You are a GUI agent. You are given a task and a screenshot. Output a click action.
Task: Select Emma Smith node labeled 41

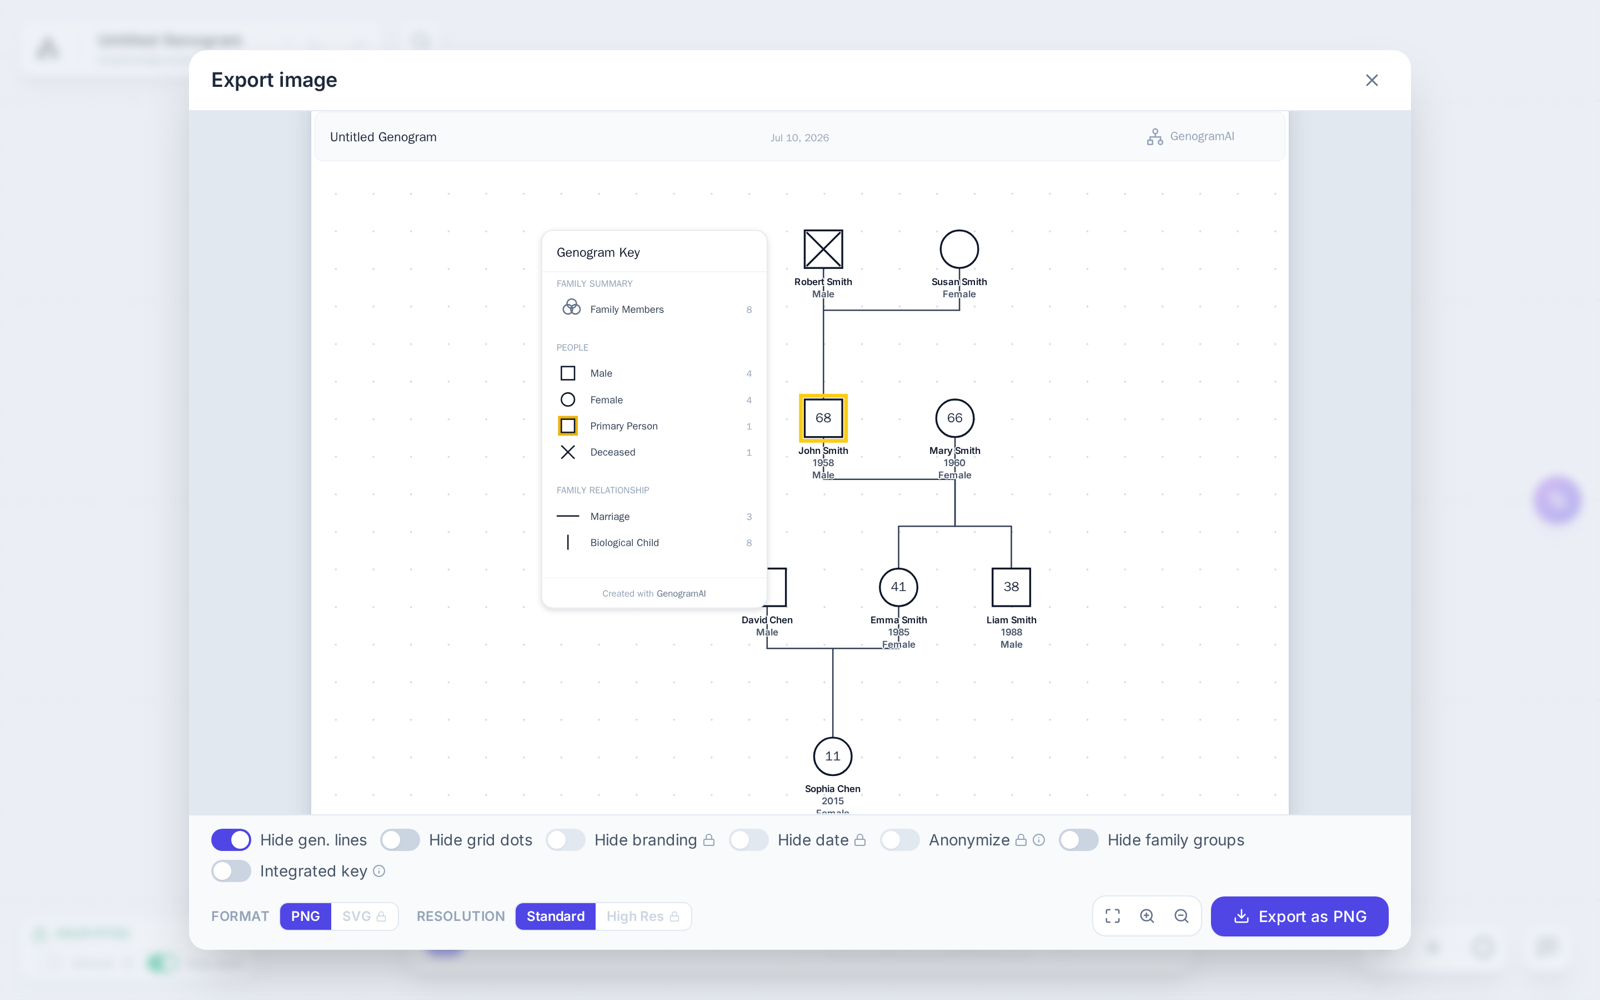898,587
